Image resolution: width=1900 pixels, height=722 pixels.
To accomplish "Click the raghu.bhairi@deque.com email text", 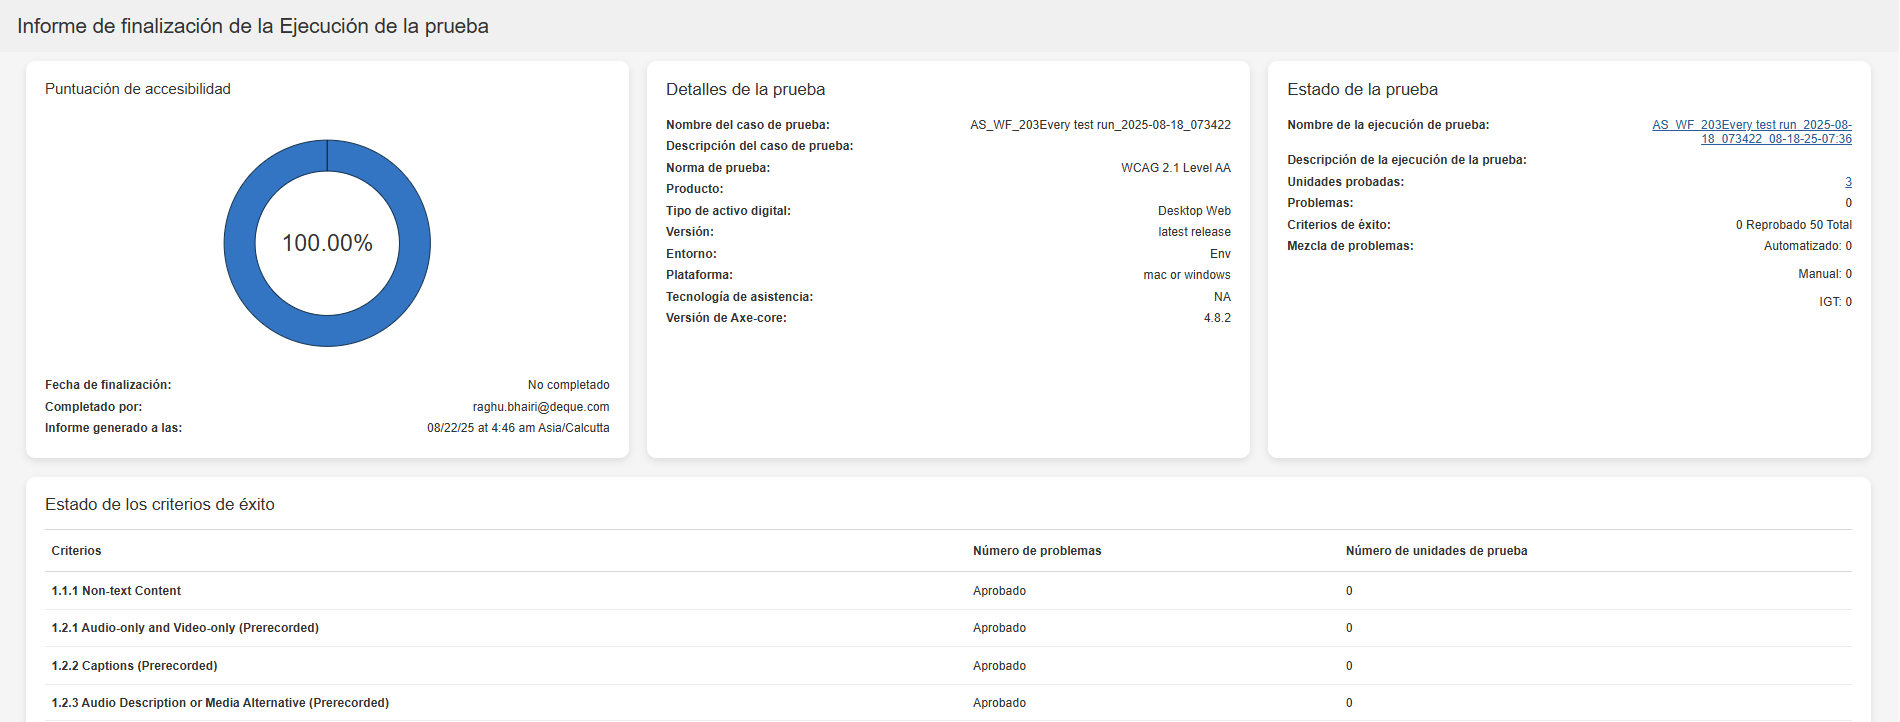I will [540, 407].
